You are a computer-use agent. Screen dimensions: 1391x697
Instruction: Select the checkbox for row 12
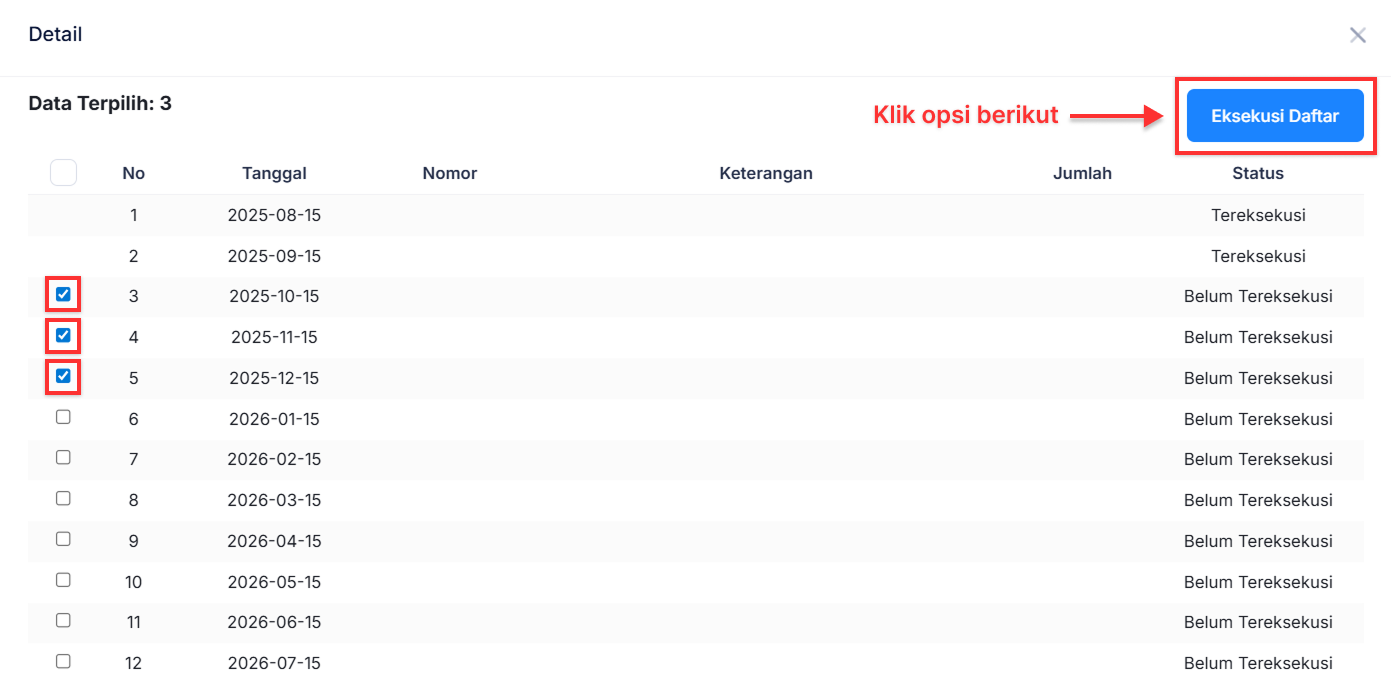click(x=63, y=661)
